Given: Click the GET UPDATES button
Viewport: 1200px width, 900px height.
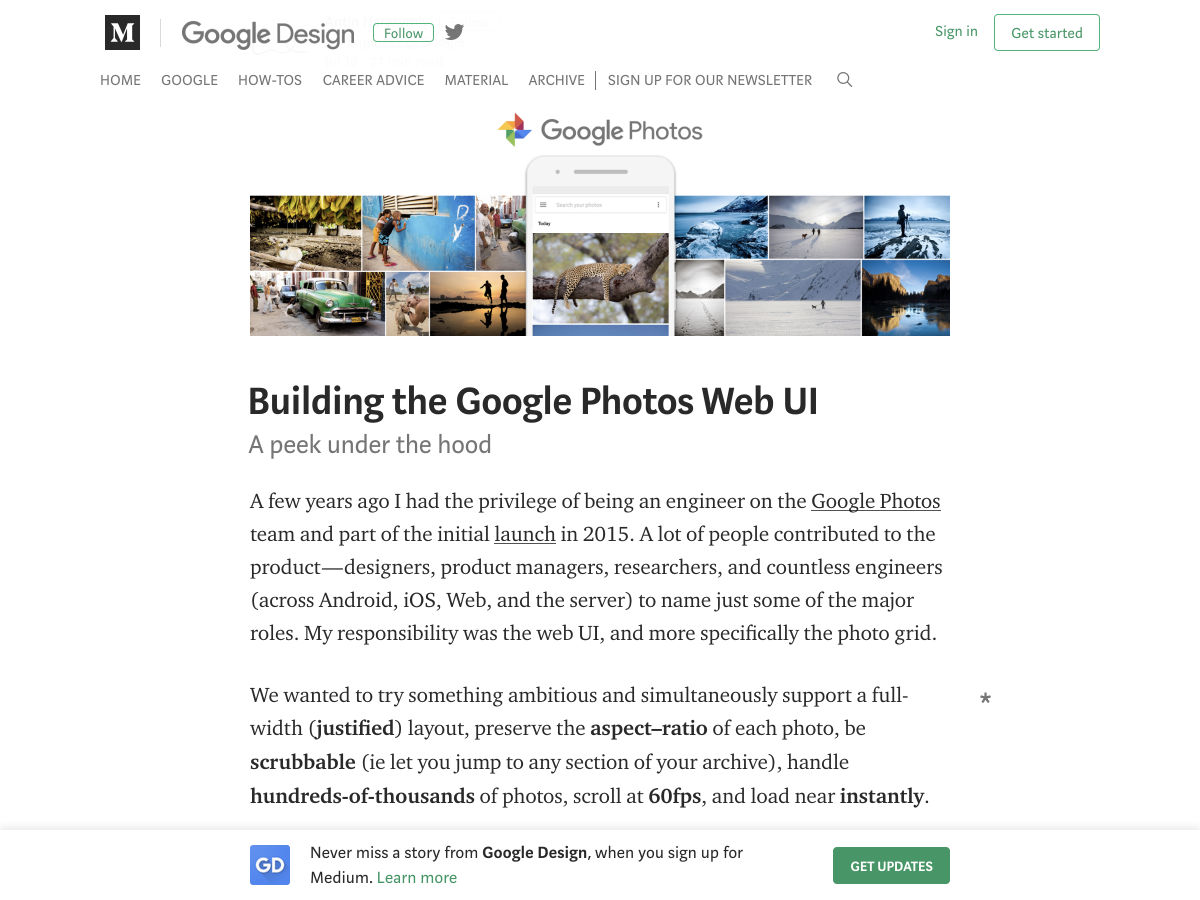Looking at the screenshot, I should click(x=891, y=866).
